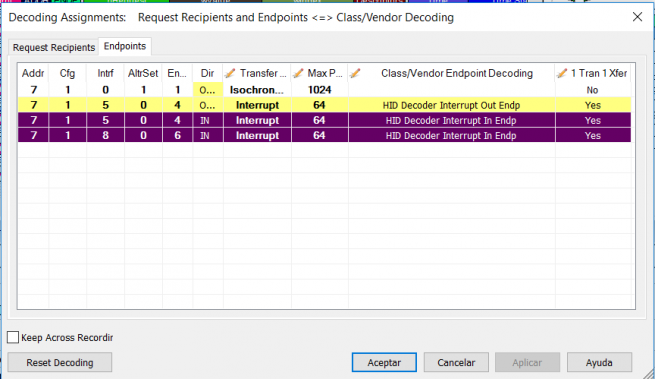Open decoding cell for interface 8 endpoint 6
The width and height of the screenshot is (655, 379).
click(451, 135)
